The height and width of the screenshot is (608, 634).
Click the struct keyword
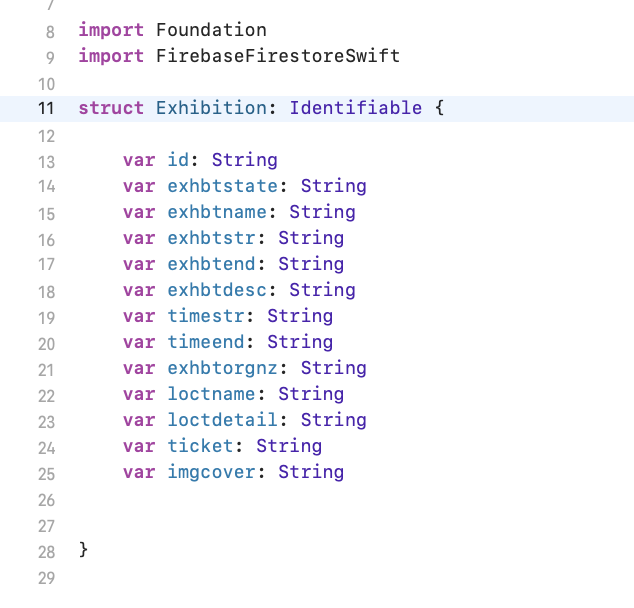click(111, 108)
